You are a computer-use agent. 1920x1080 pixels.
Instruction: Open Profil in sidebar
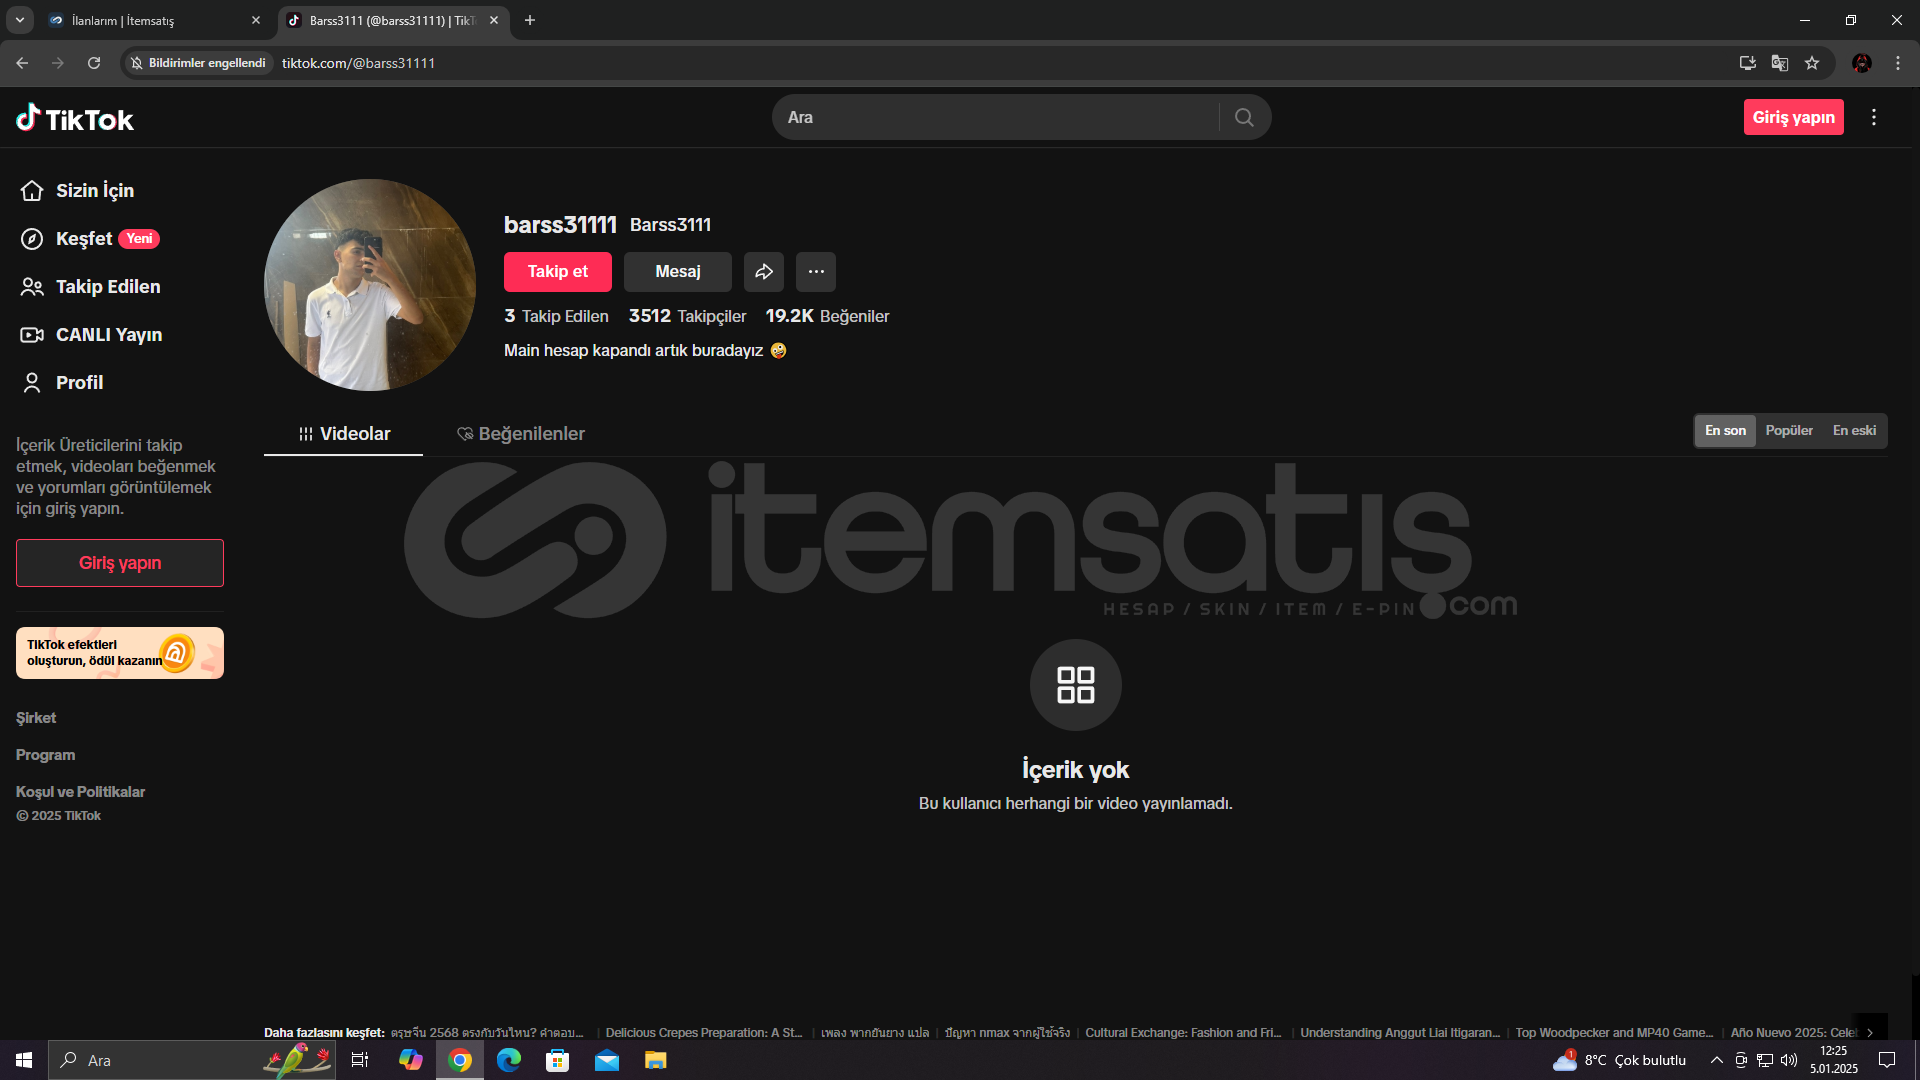(x=62, y=382)
